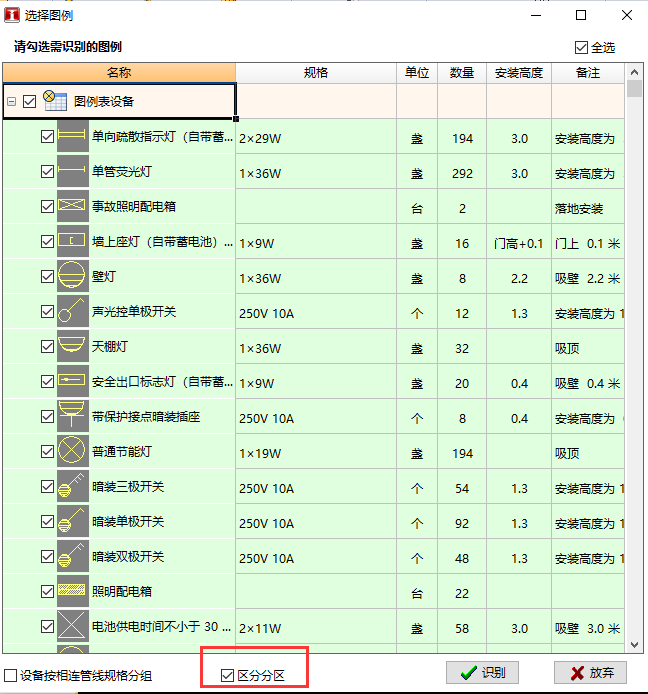Click the 普通节能灯 symbol icon
648x694 pixels.
click(x=73, y=452)
